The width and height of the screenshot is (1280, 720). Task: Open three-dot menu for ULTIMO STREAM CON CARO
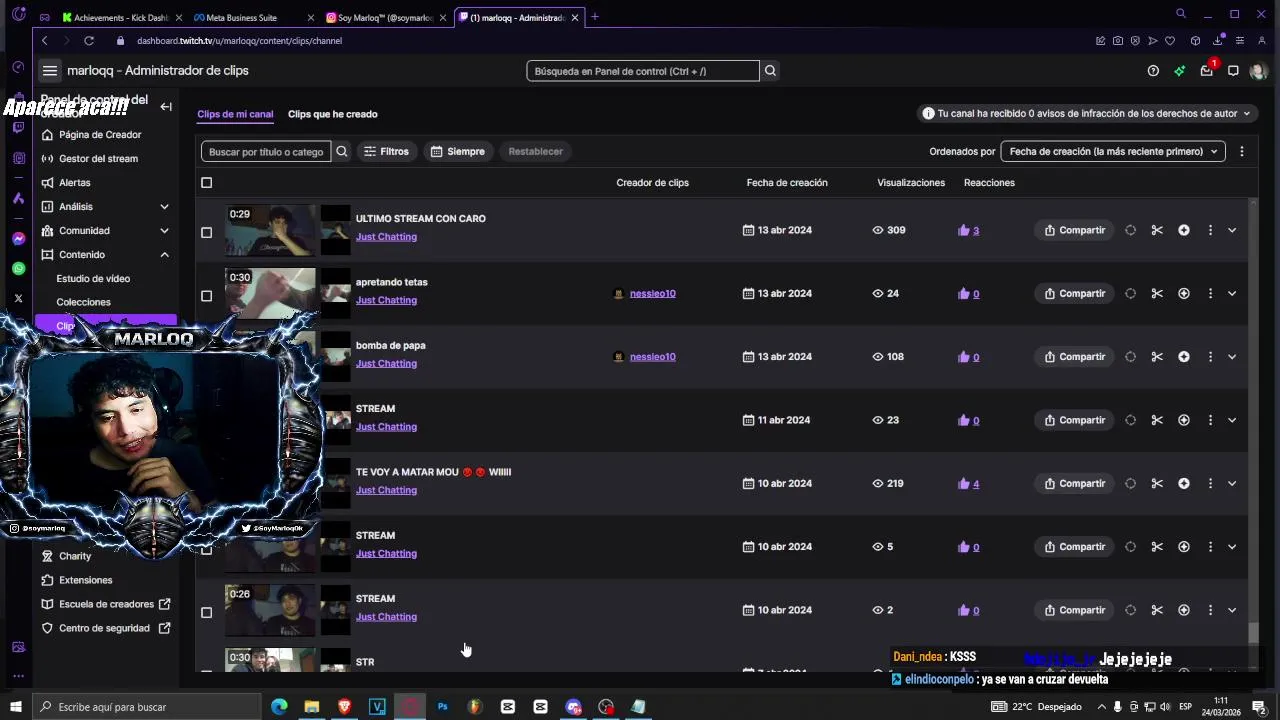(1210, 230)
